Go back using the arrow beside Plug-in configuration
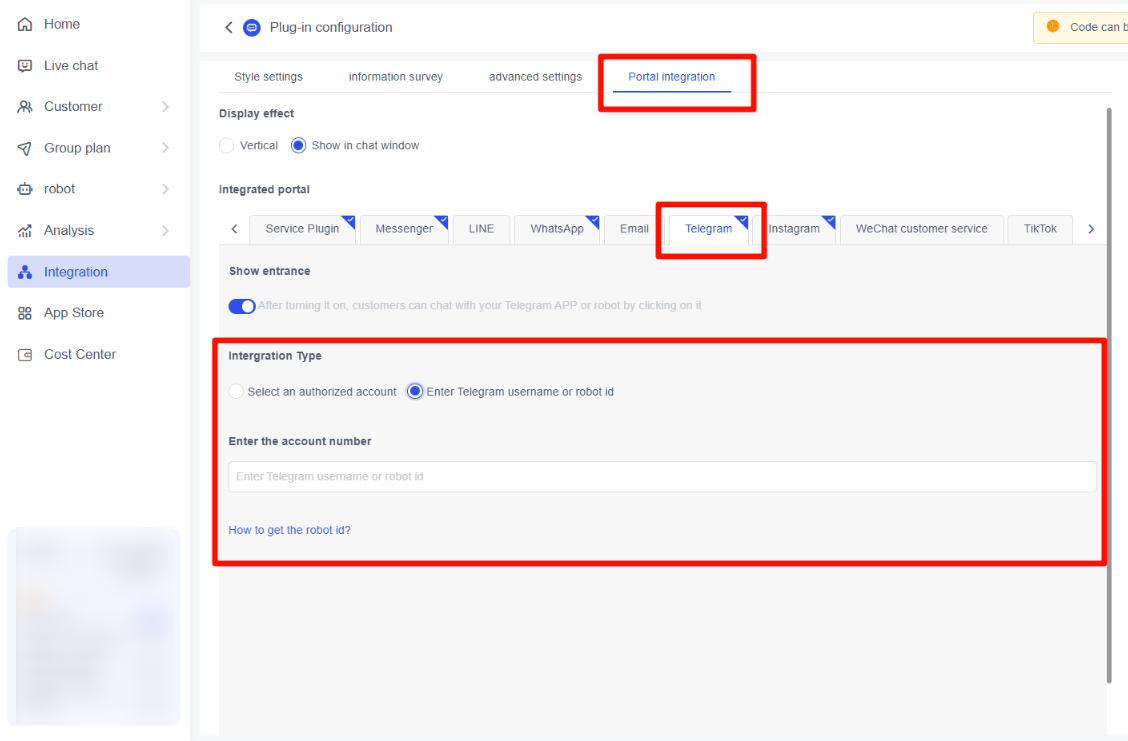The height and width of the screenshot is (741, 1128). click(x=229, y=27)
